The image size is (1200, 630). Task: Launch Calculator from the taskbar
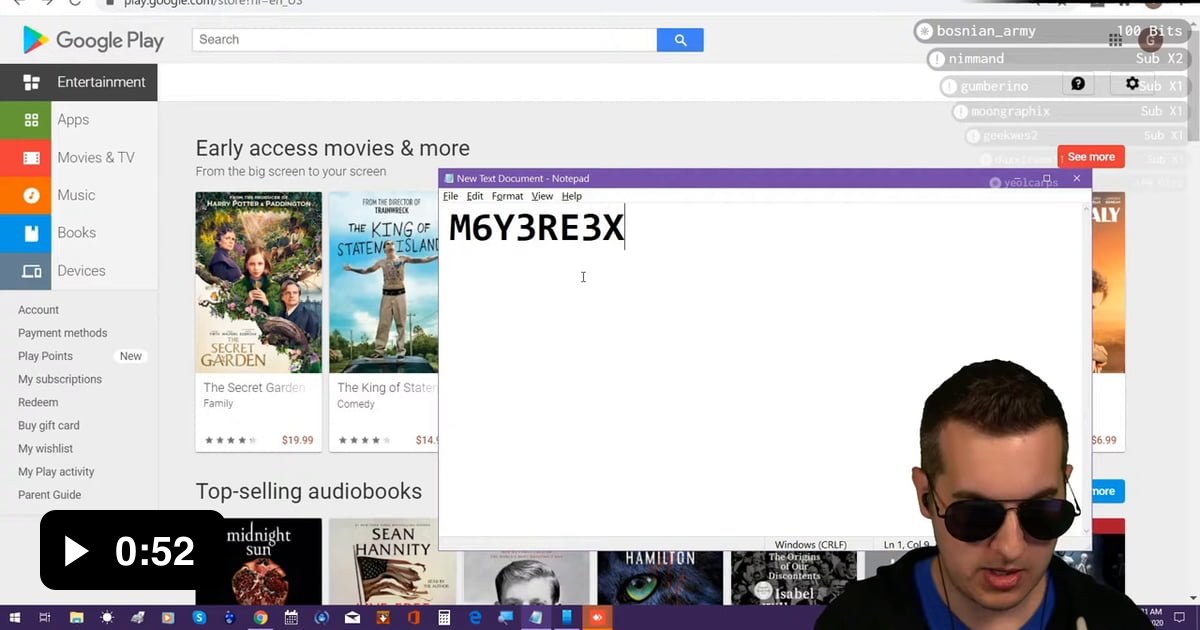coord(444,618)
